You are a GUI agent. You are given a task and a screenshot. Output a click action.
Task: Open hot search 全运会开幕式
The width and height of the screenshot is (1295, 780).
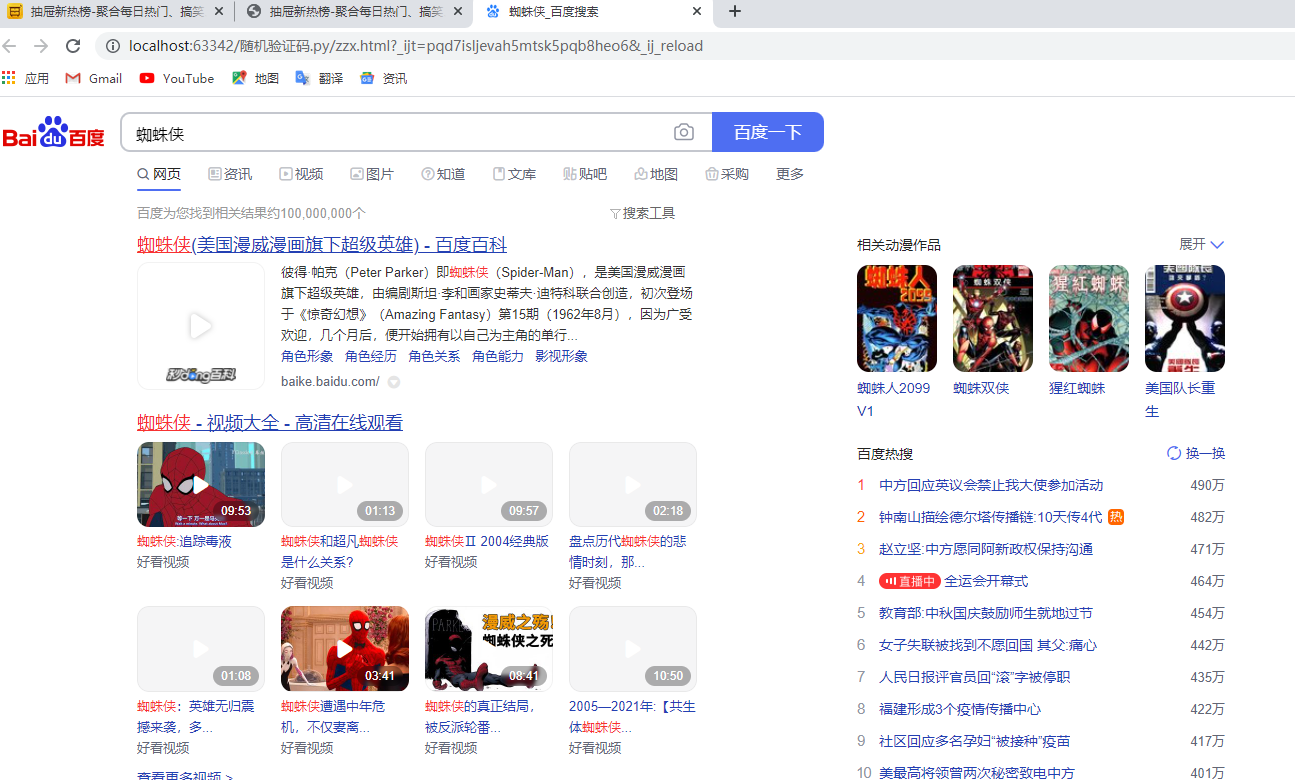(x=986, y=581)
